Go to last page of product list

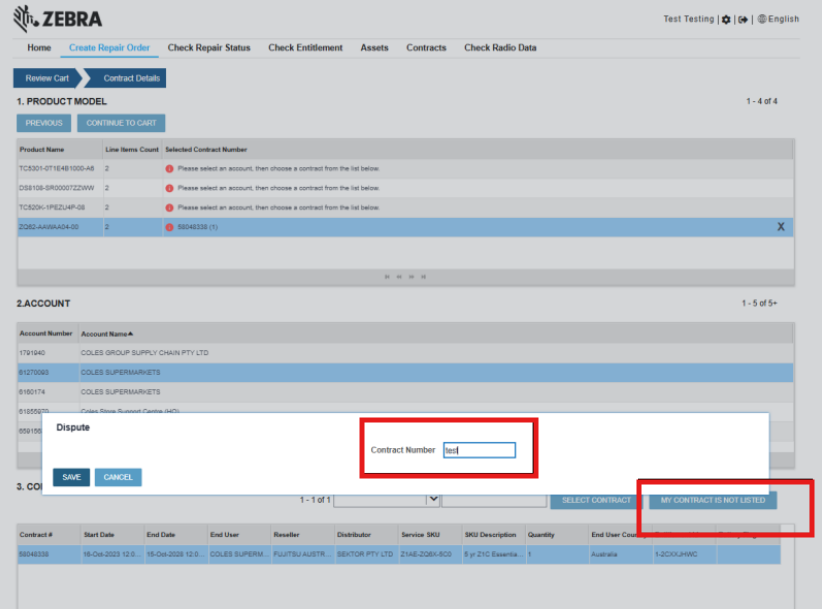click(x=424, y=277)
